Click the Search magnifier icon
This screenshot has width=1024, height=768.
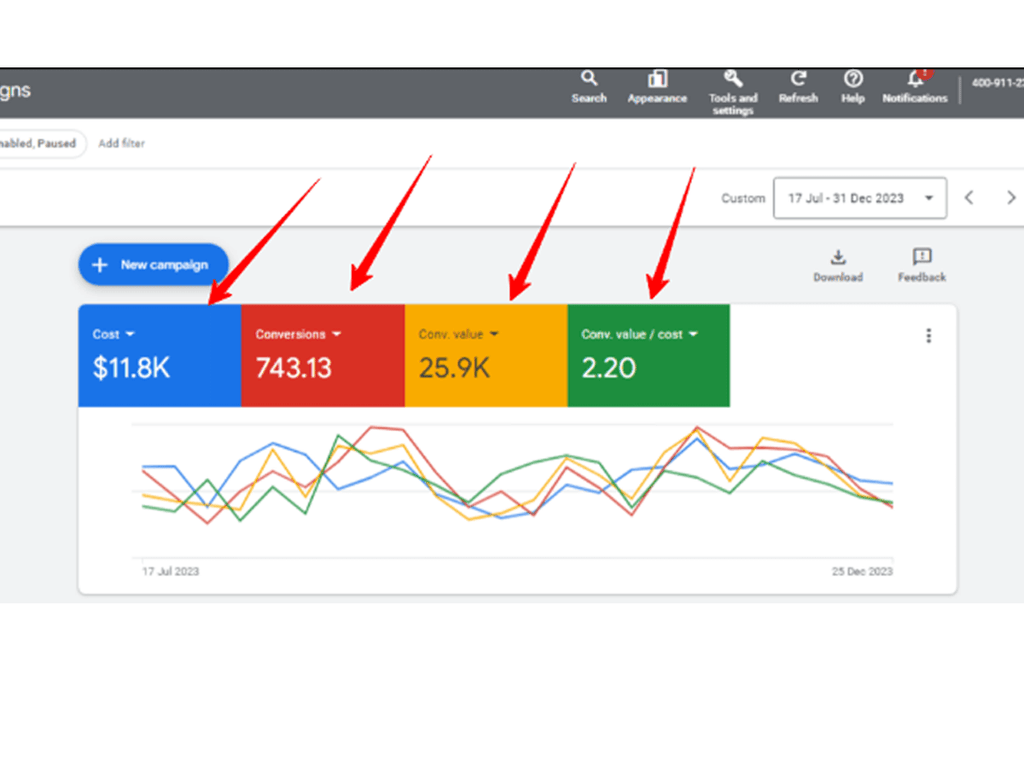[x=589, y=79]
